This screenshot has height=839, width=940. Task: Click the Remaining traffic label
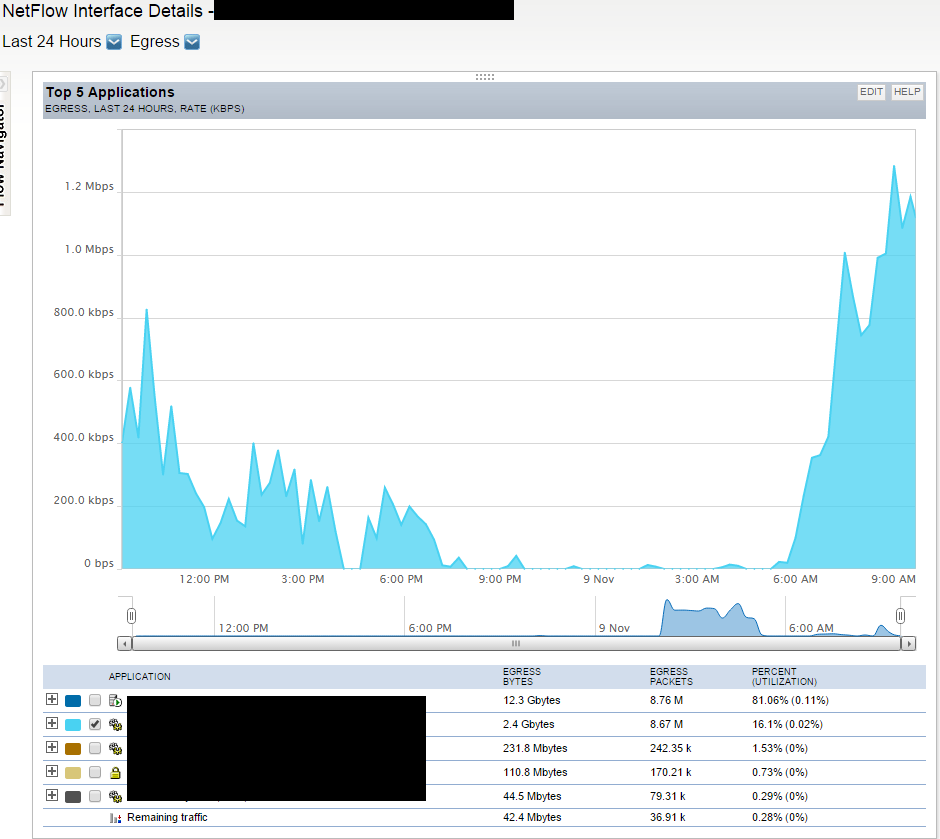167,817
